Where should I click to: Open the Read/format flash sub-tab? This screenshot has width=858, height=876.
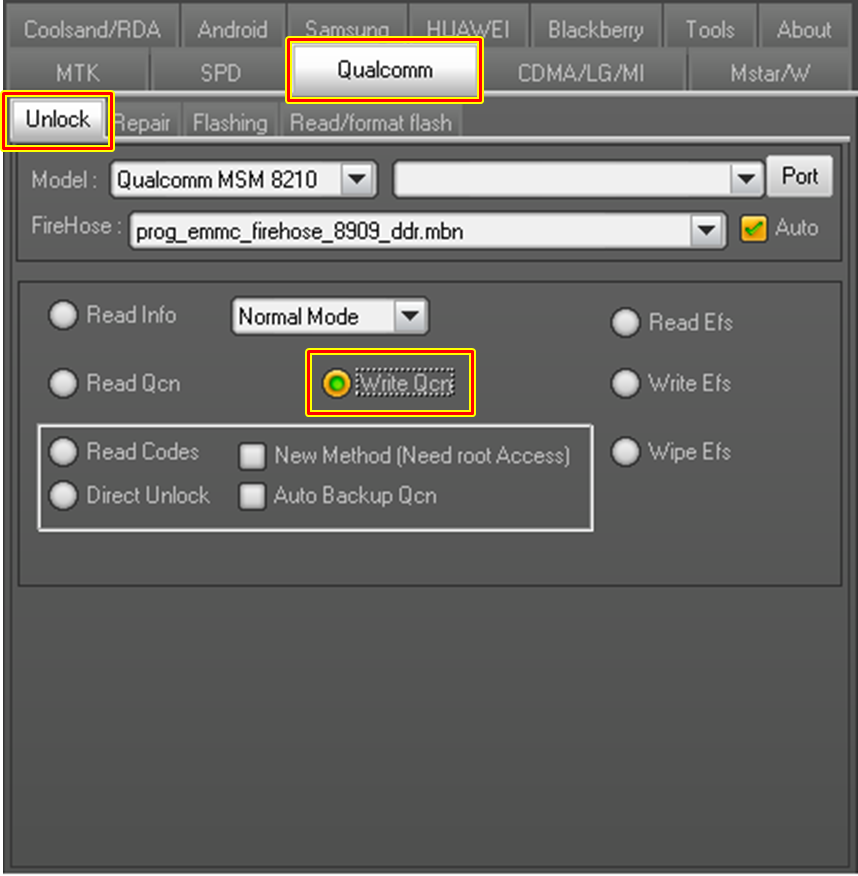point(371,121)
